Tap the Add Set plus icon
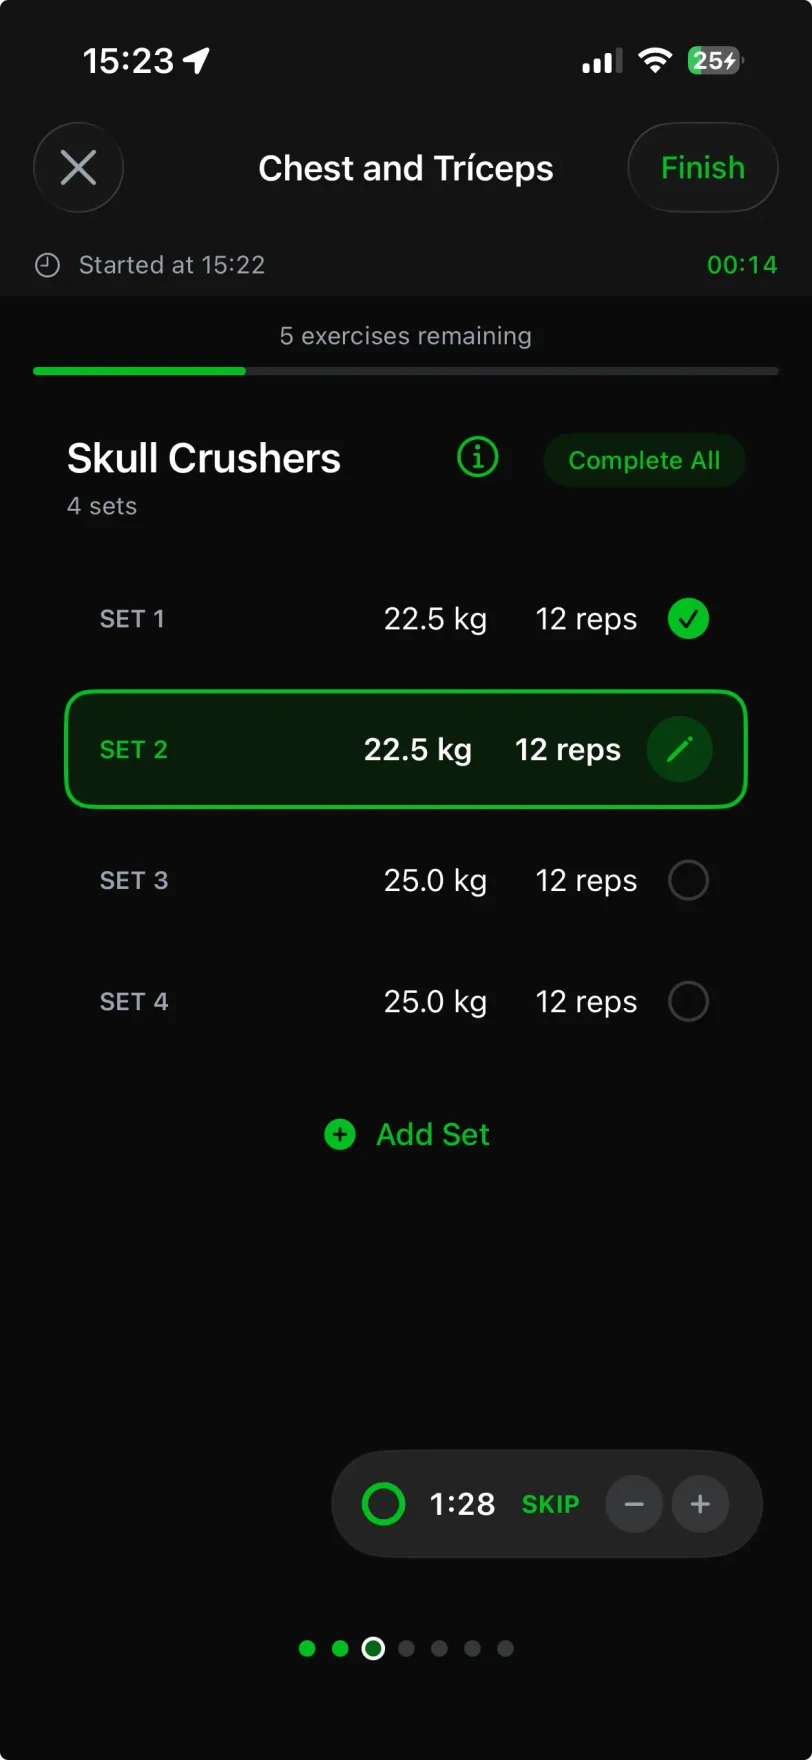The height and width of the screenshot is (1760, 812). (340, 1134)
